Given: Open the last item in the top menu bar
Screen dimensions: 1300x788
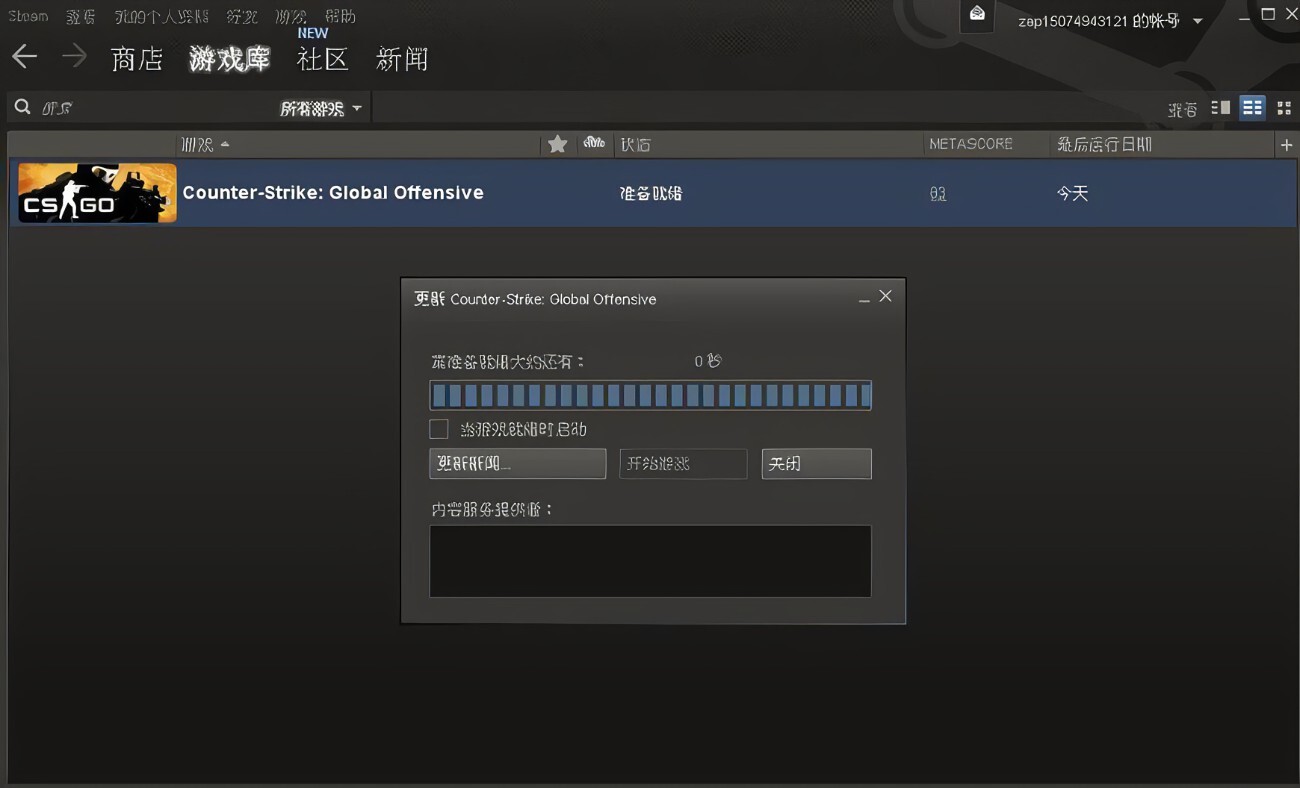Looking at the screenshot, I should point(340,17).
